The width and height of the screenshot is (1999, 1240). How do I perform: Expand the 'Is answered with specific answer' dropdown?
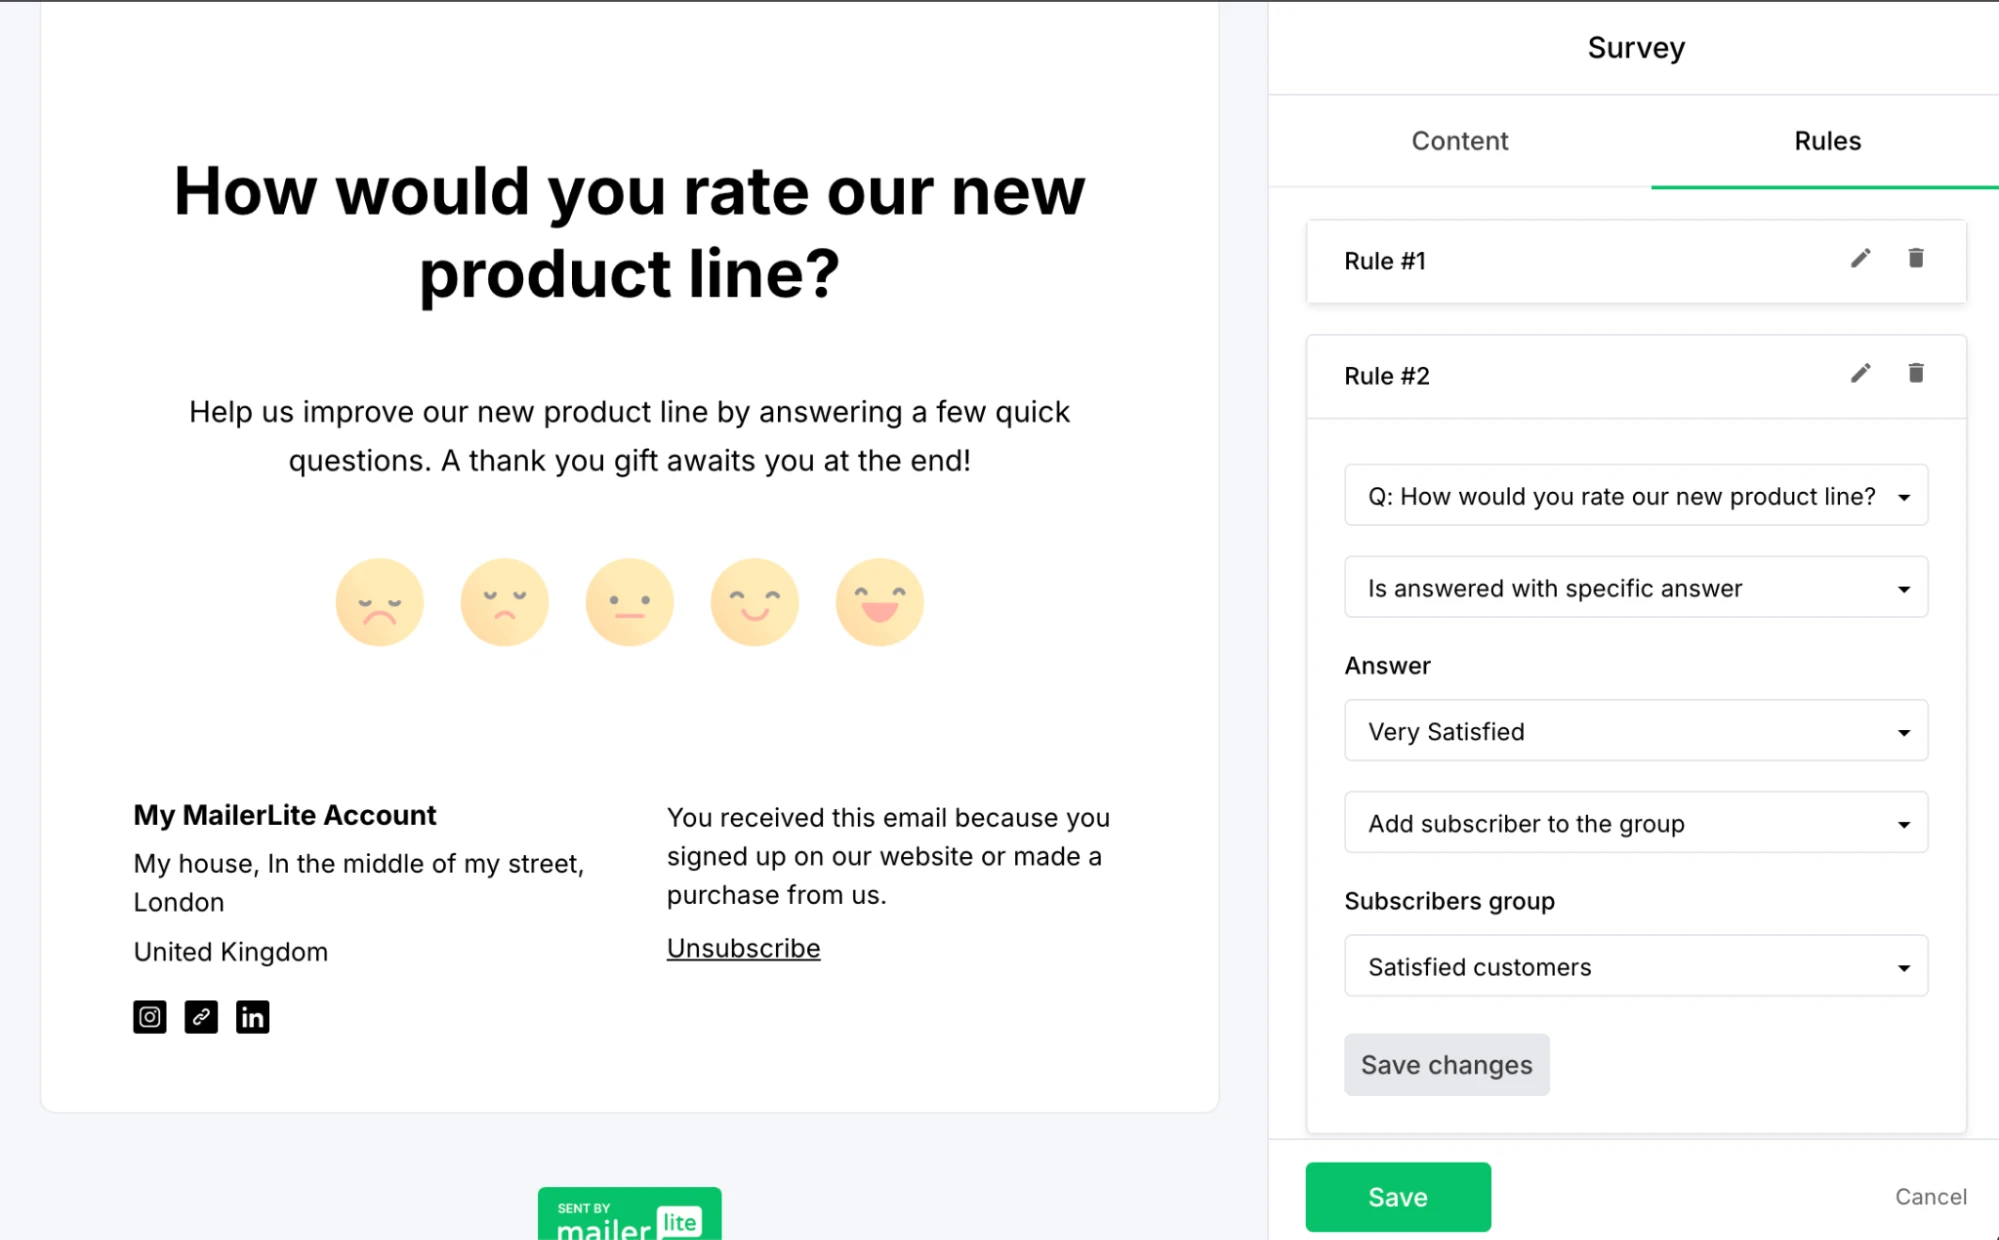tap(1635, 588)
